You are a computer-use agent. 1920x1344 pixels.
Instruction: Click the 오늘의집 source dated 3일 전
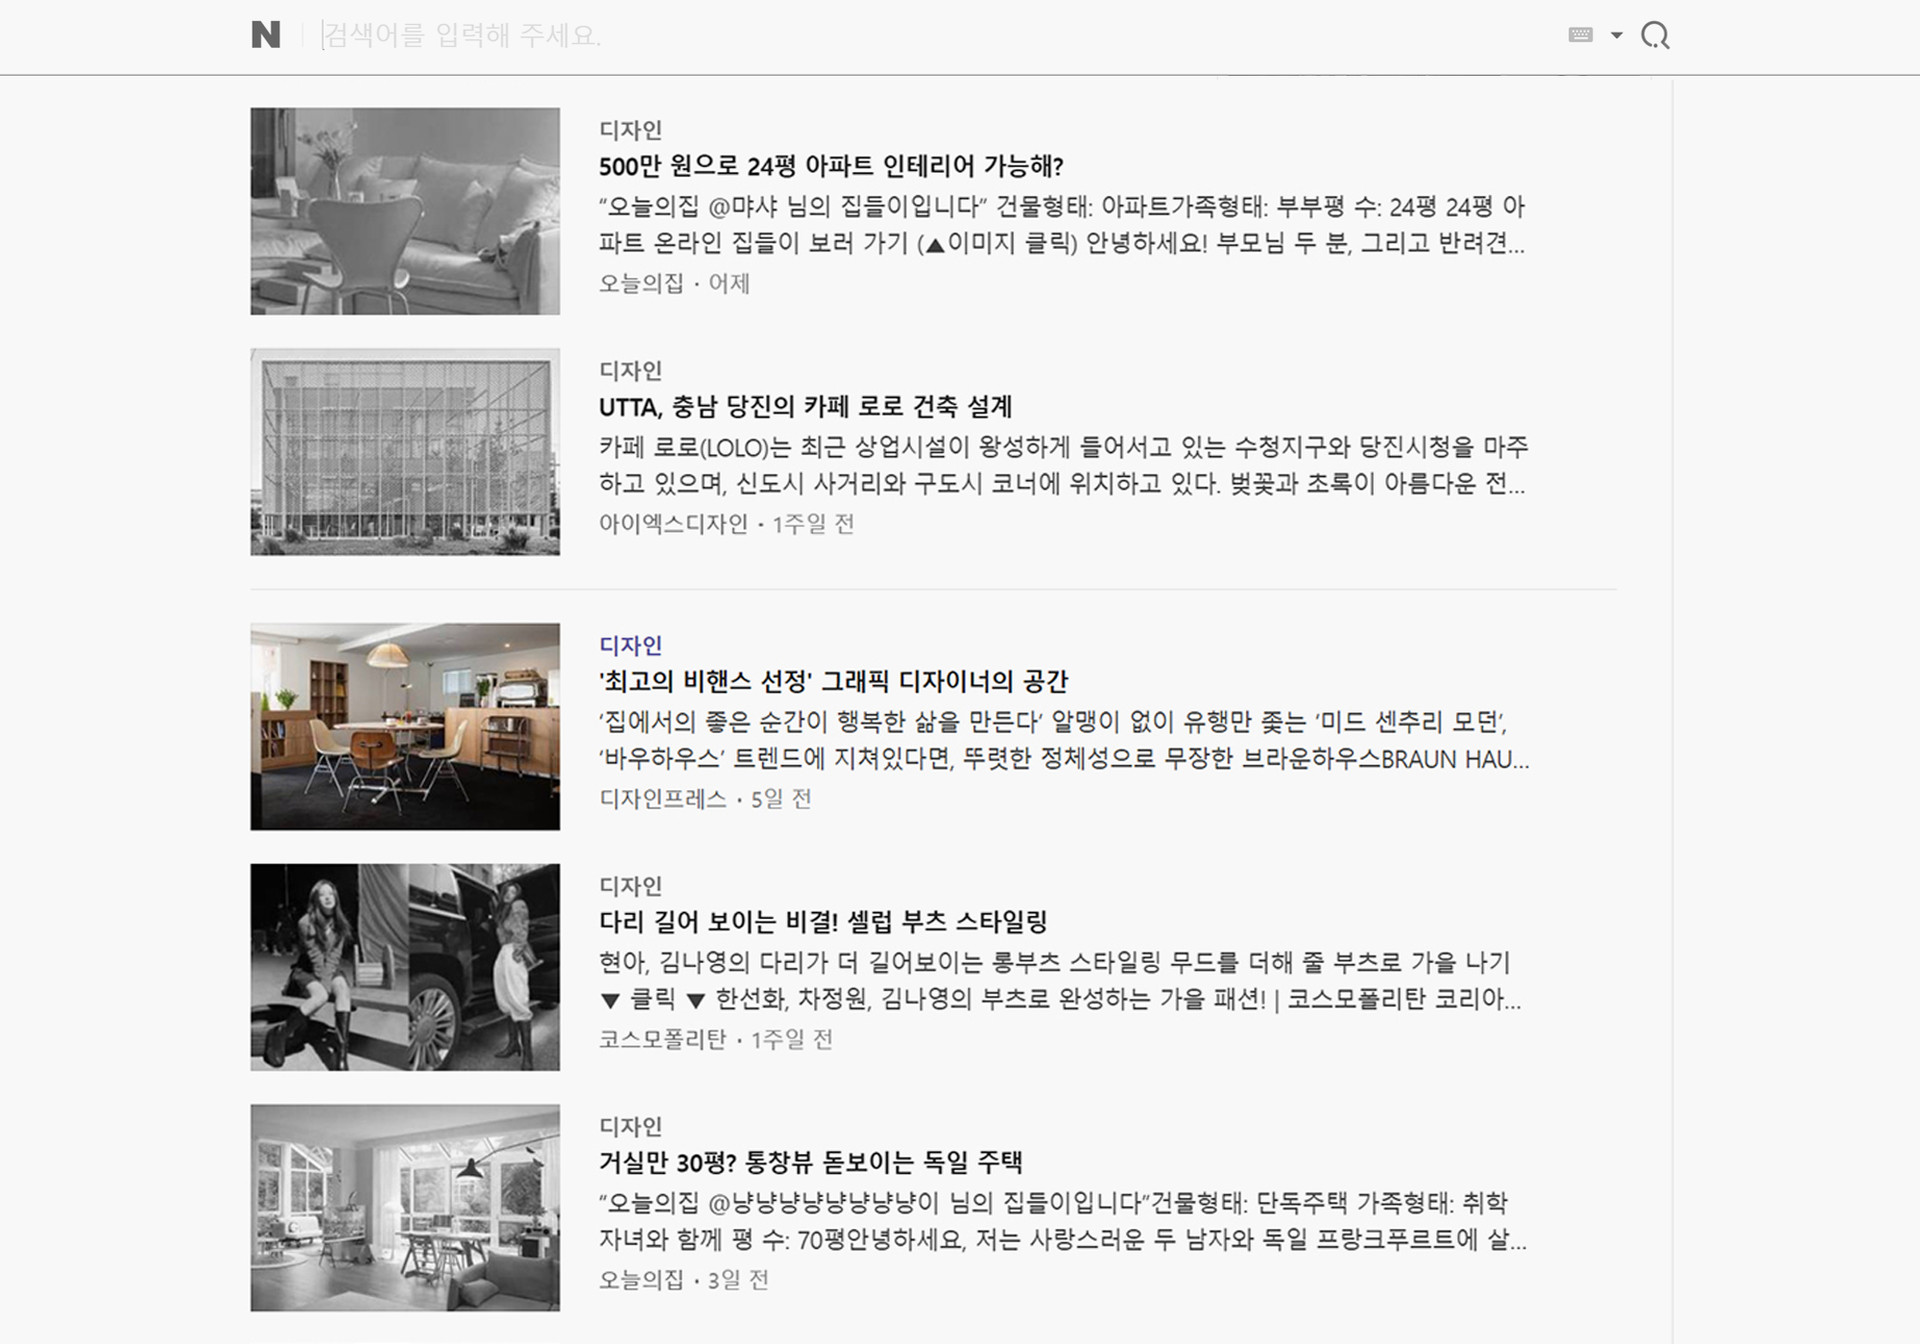(641, 1280)
